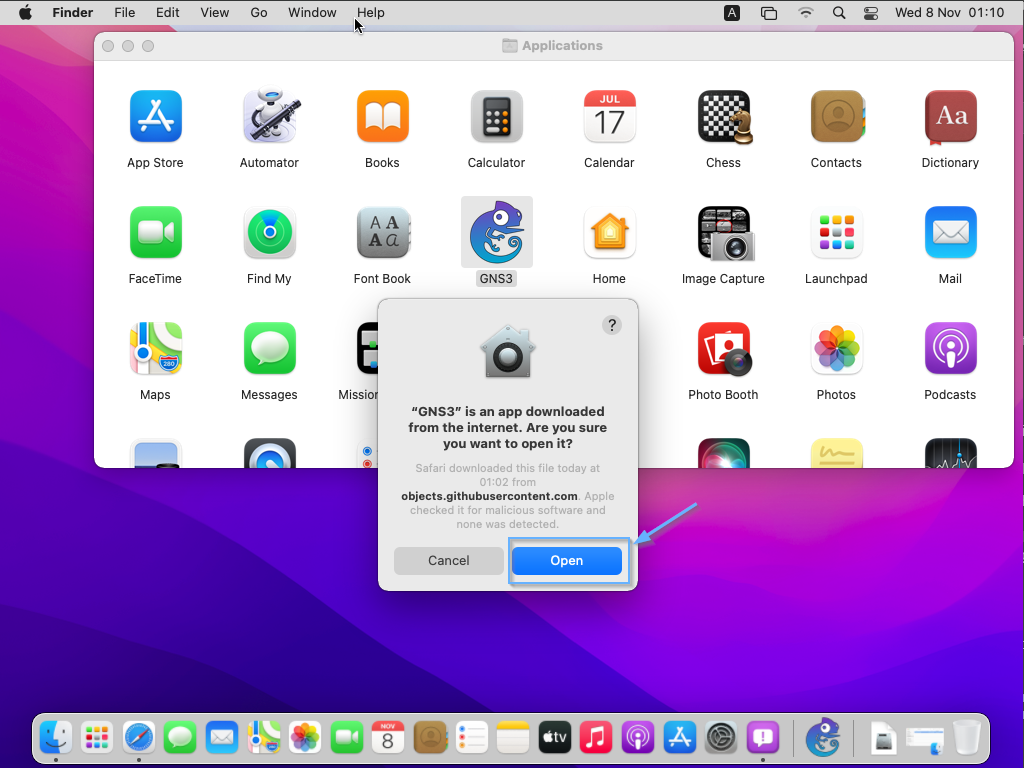Open the Go menu in menu bar
Image resolution: width=1024 pixels, height=768 pixels.
point(259,13)
